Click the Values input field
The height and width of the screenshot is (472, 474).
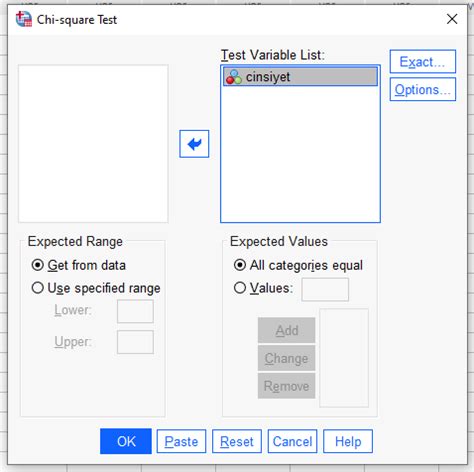tap(325, 289)
